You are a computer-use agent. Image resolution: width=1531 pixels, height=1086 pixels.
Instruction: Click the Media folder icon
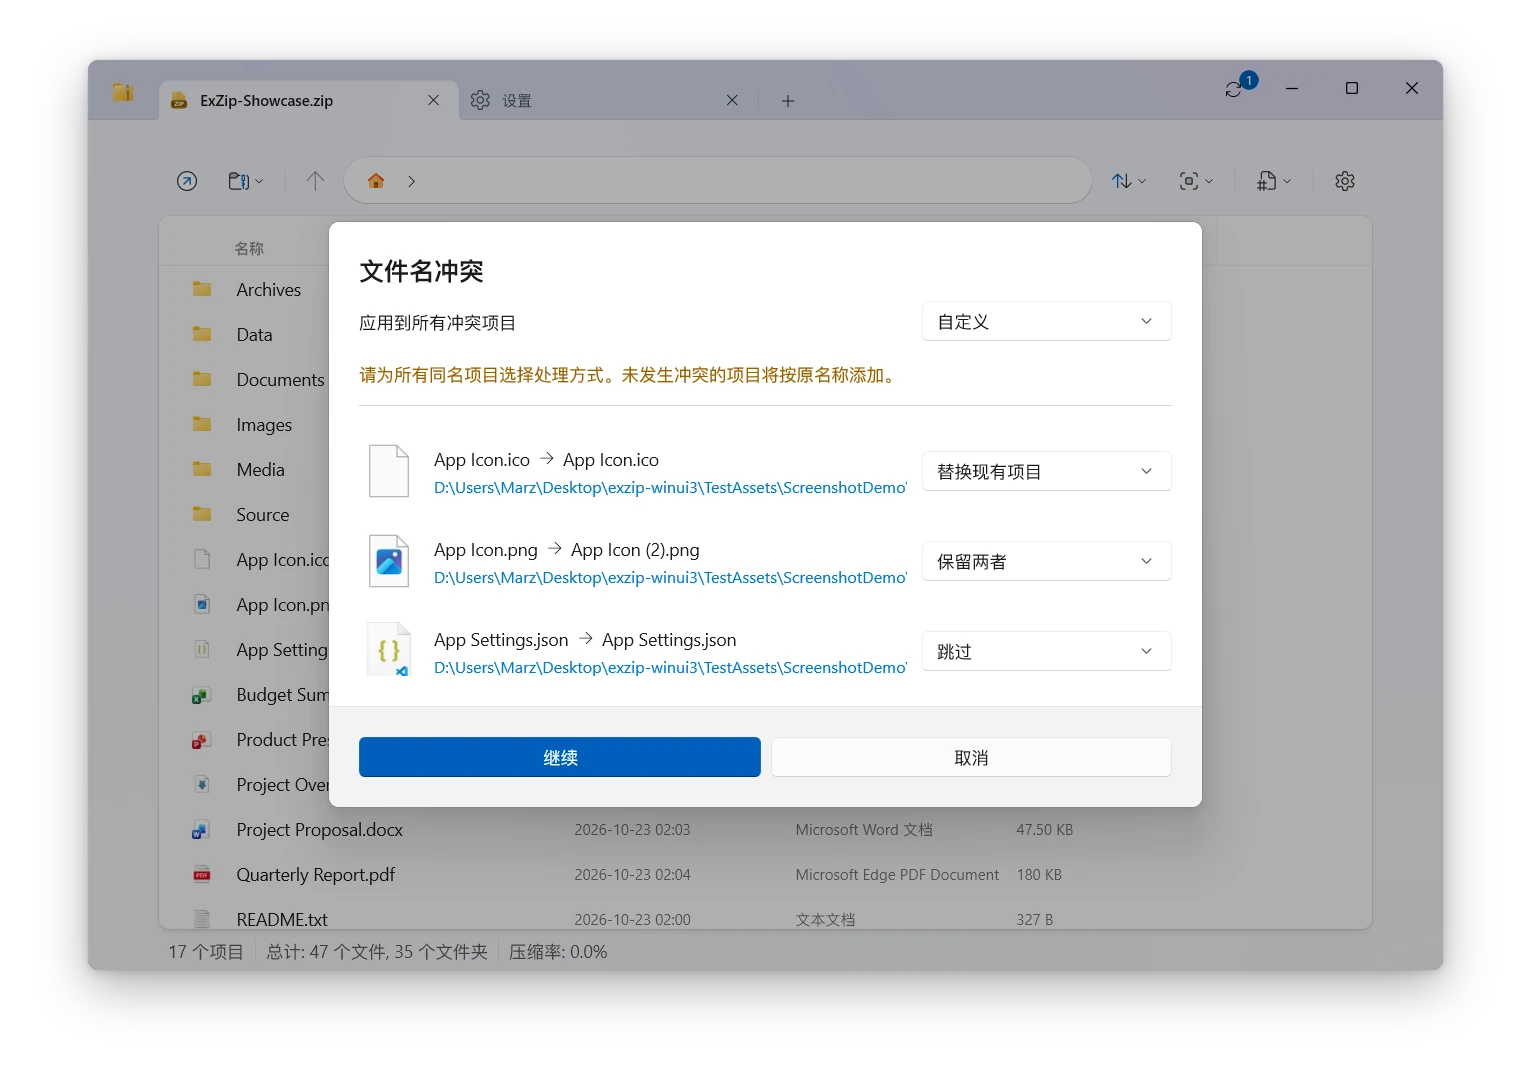coord(202,469)
